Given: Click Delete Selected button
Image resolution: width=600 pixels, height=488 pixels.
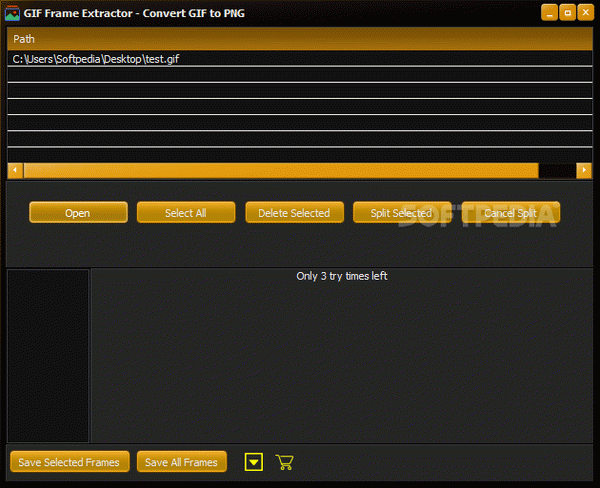Looking at the screenshot, I should point(295,212).
